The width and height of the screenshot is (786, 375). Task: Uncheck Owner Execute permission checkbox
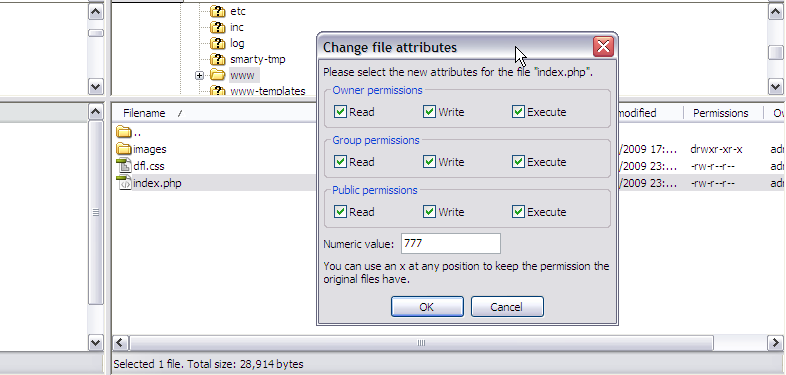518,111
